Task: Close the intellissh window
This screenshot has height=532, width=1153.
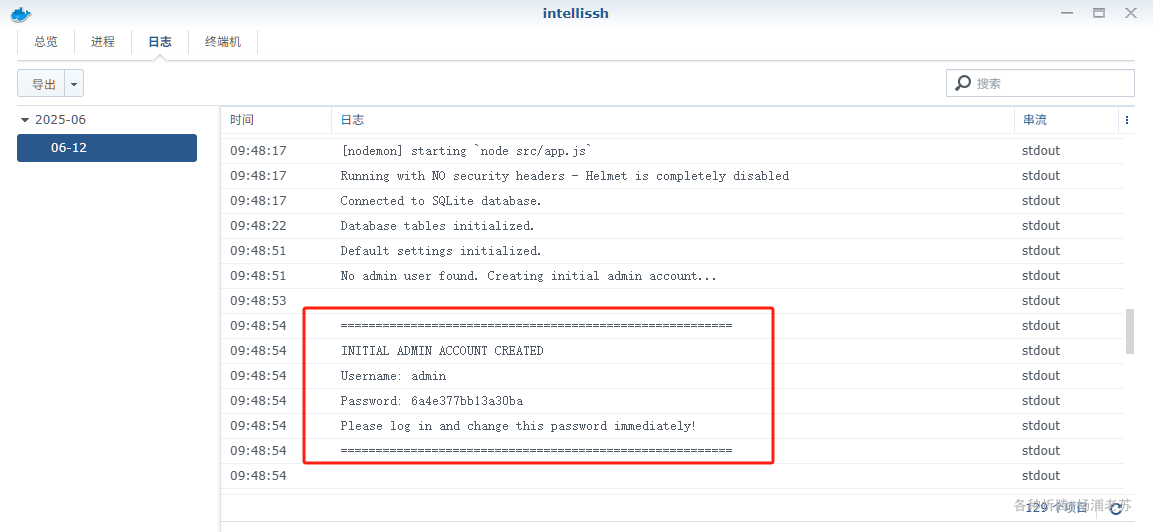Action: pos(1131,13)
